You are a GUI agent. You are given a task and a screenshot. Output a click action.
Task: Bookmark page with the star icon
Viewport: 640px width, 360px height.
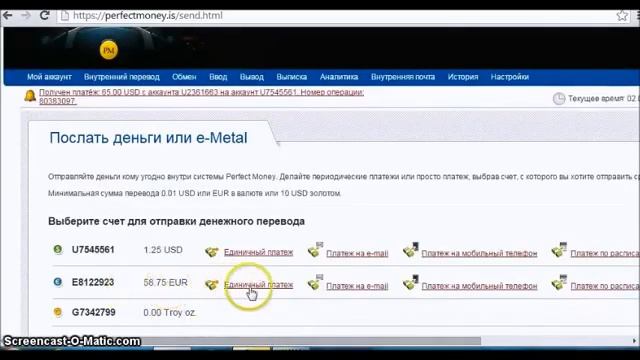[x=622, y=16]
